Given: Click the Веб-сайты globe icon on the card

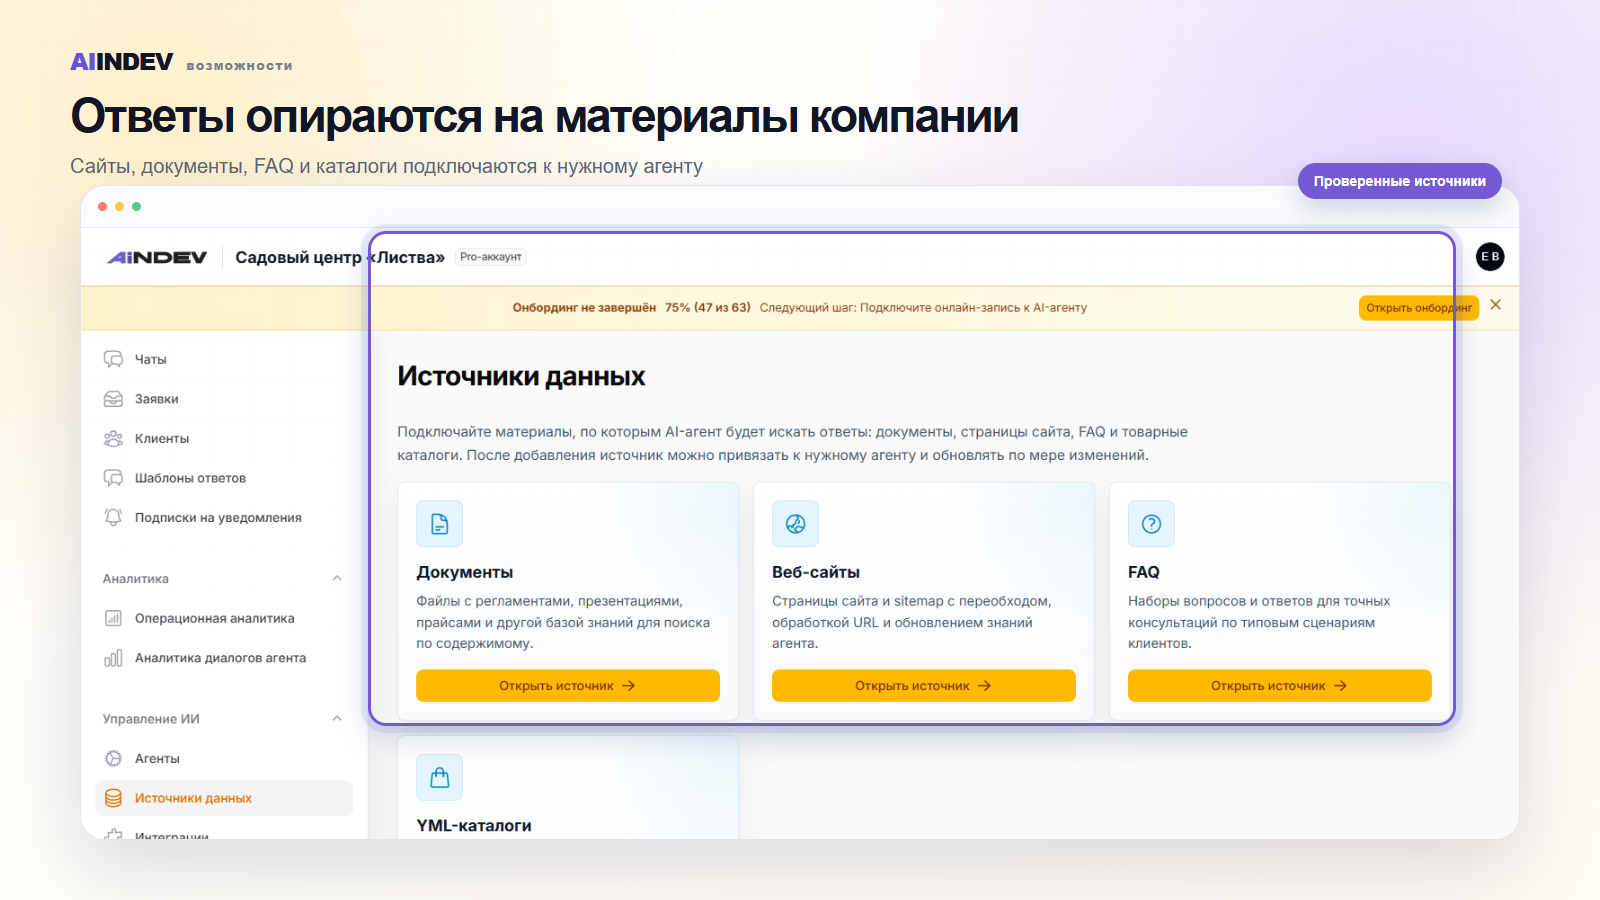Looking at the screenshot, I should [796, 524].
